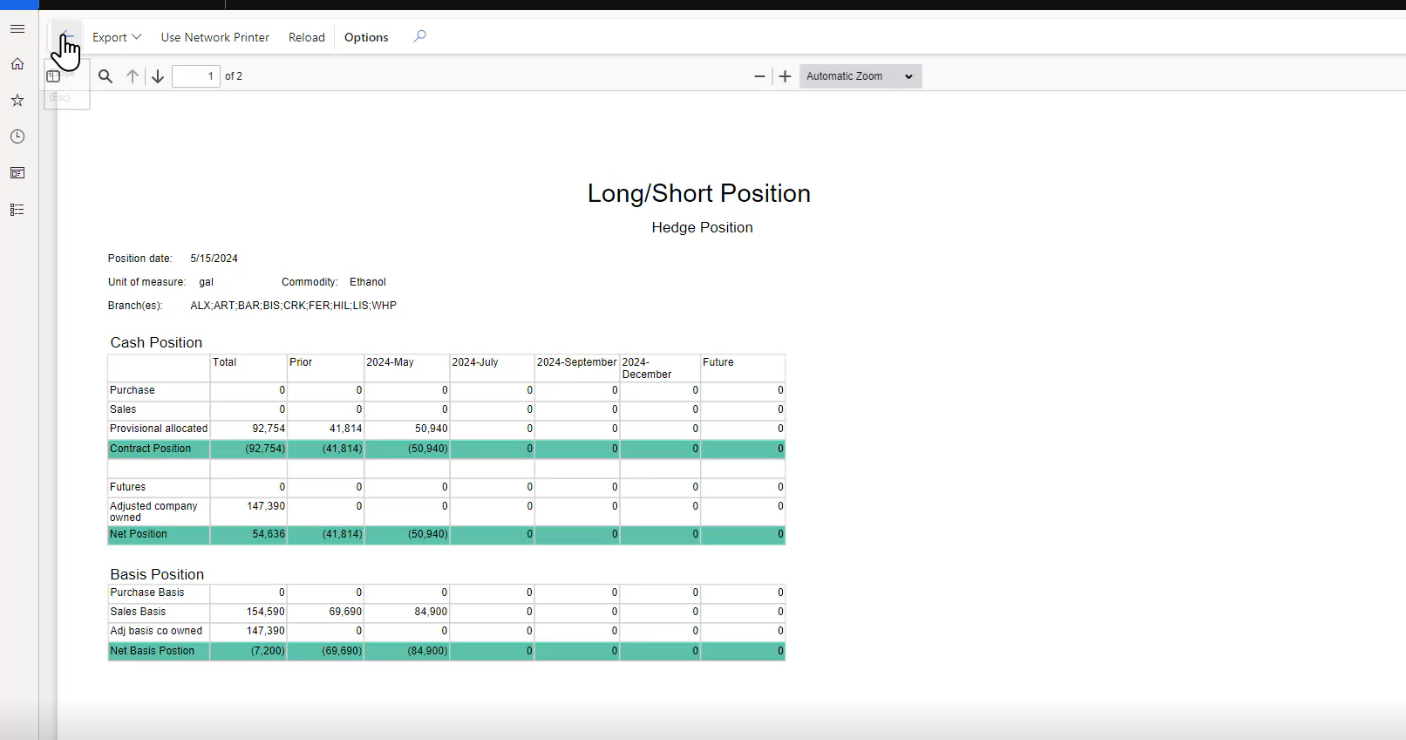The height and width of the screenshot is (740, 1406).
Task: Go to the previous report page
Action: tap(132, 75)
